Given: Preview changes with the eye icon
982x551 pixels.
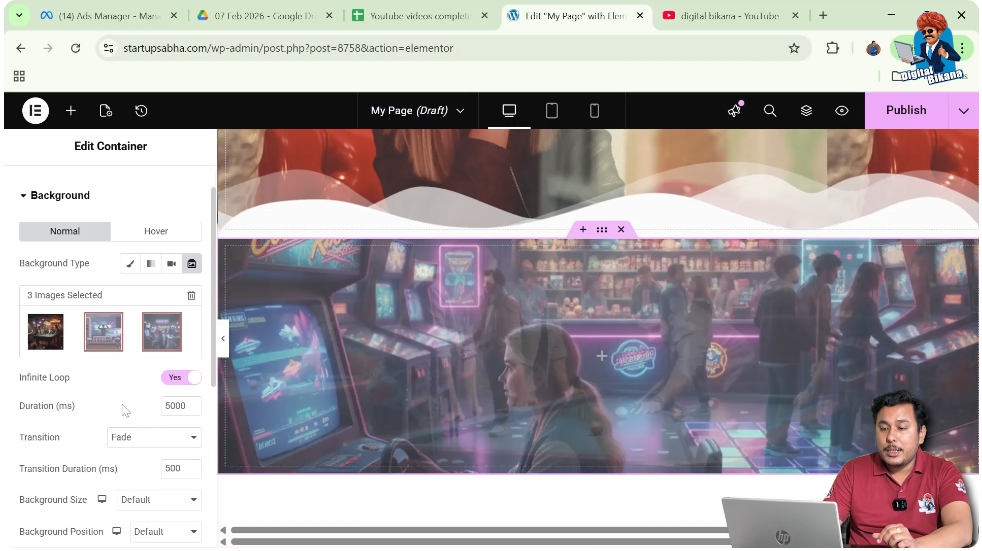Looking at the screenshot, I should (x=842, y=111).
